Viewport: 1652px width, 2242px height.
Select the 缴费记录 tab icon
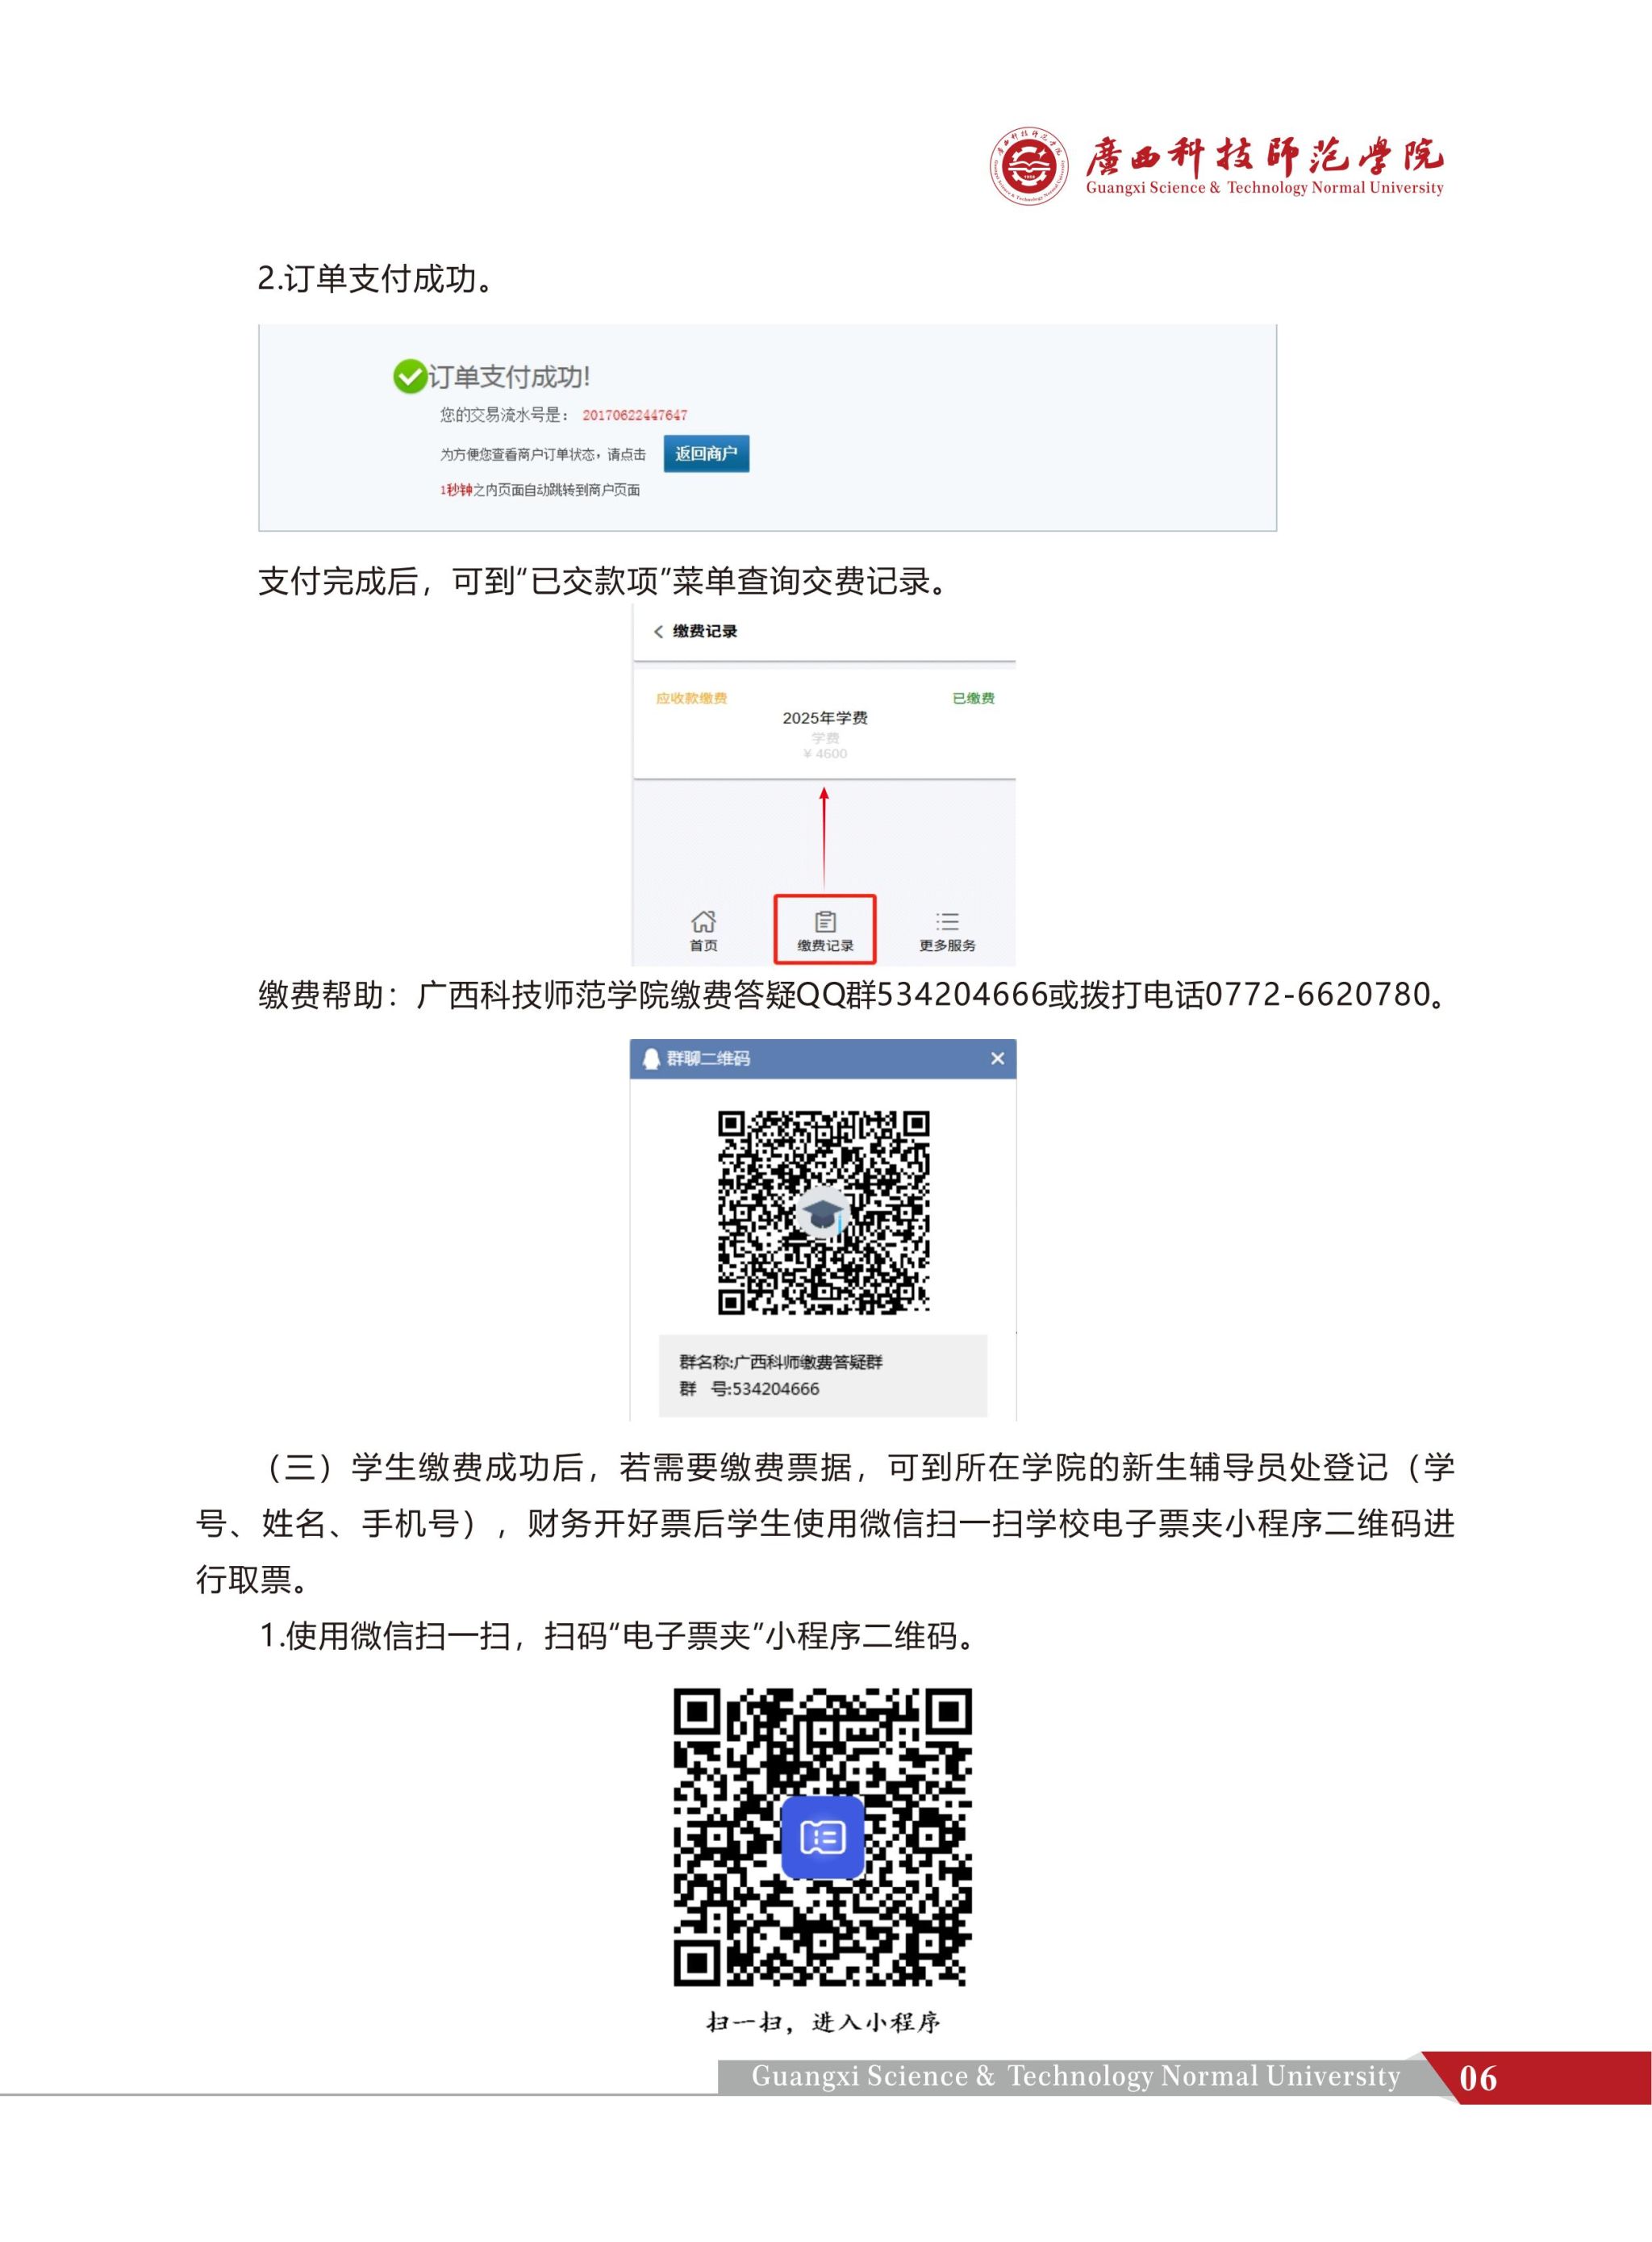(825, 921)
